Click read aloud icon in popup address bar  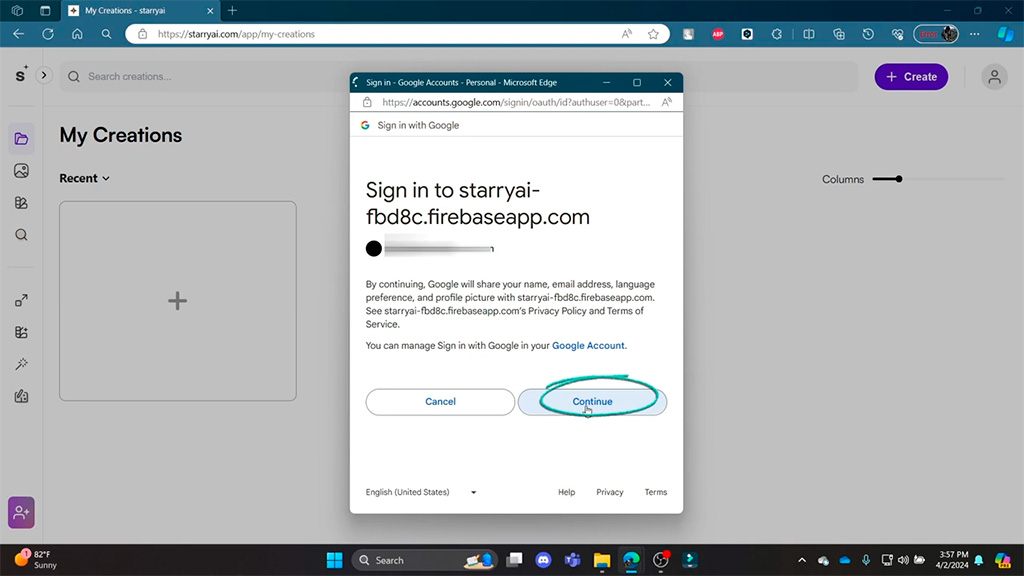(x=667, y=102)
